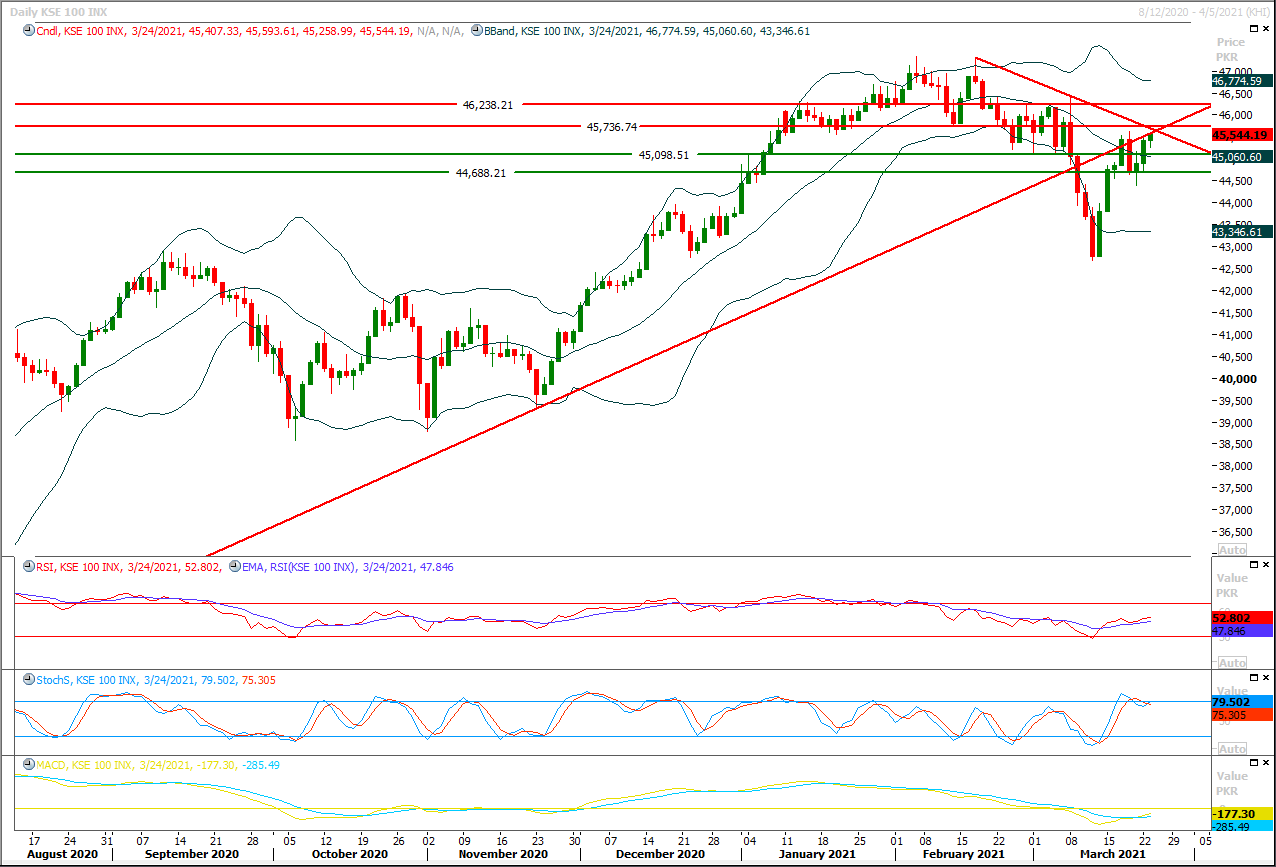This screenshot has width=1276, height=867.
Task: Toggle Auto scale on price pane
Action: 1233,550
